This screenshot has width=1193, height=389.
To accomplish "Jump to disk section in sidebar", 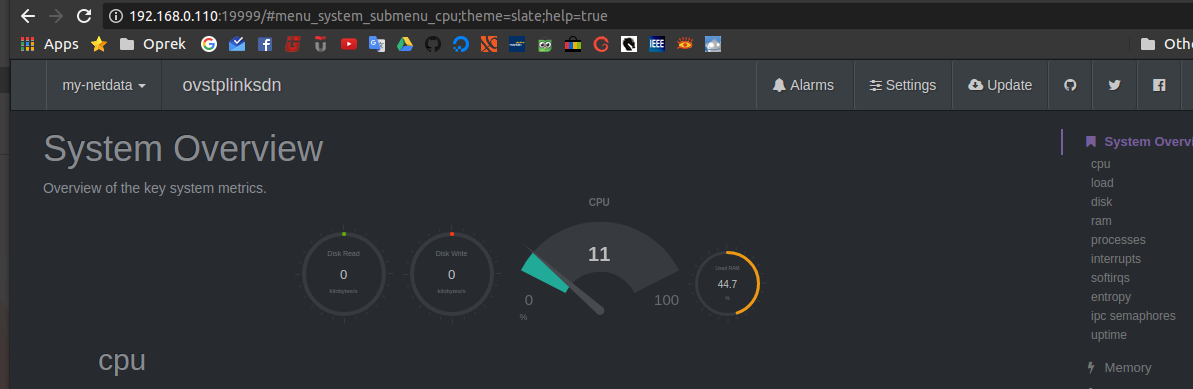I will point(1101,202).
